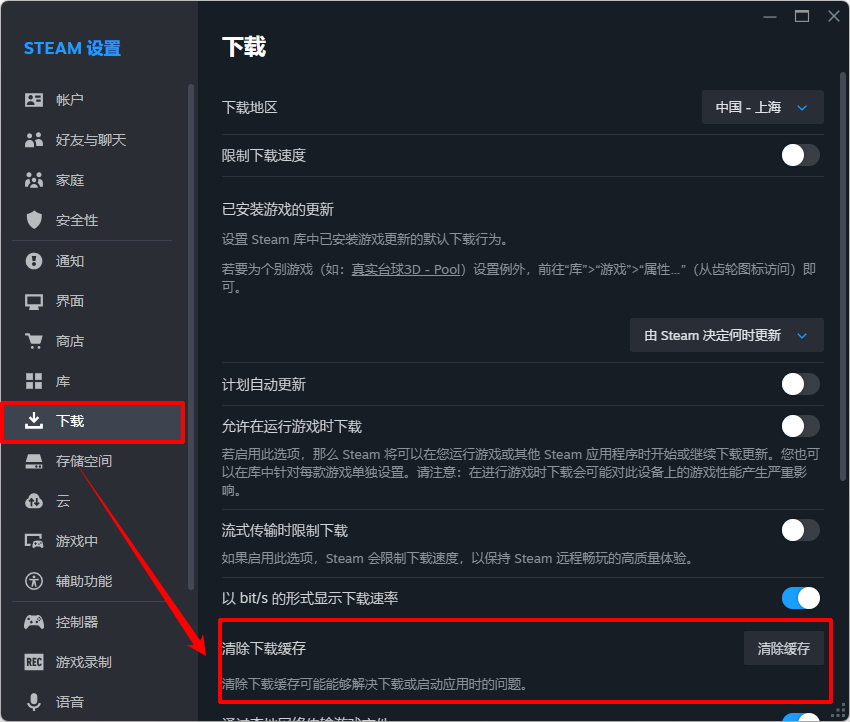The height and width of the screenshot is (722, 850).
Task: Open the 帐户 settings page
Action: [x=69, y=100]
